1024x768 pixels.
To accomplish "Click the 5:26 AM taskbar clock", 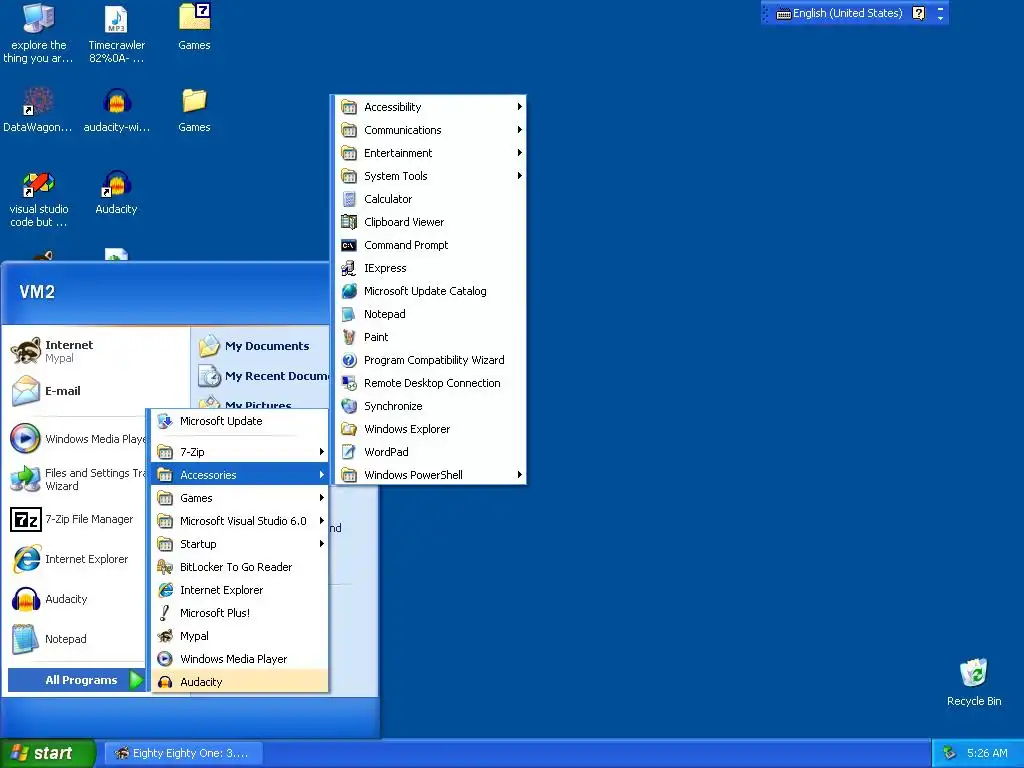I will coord(987,753).
